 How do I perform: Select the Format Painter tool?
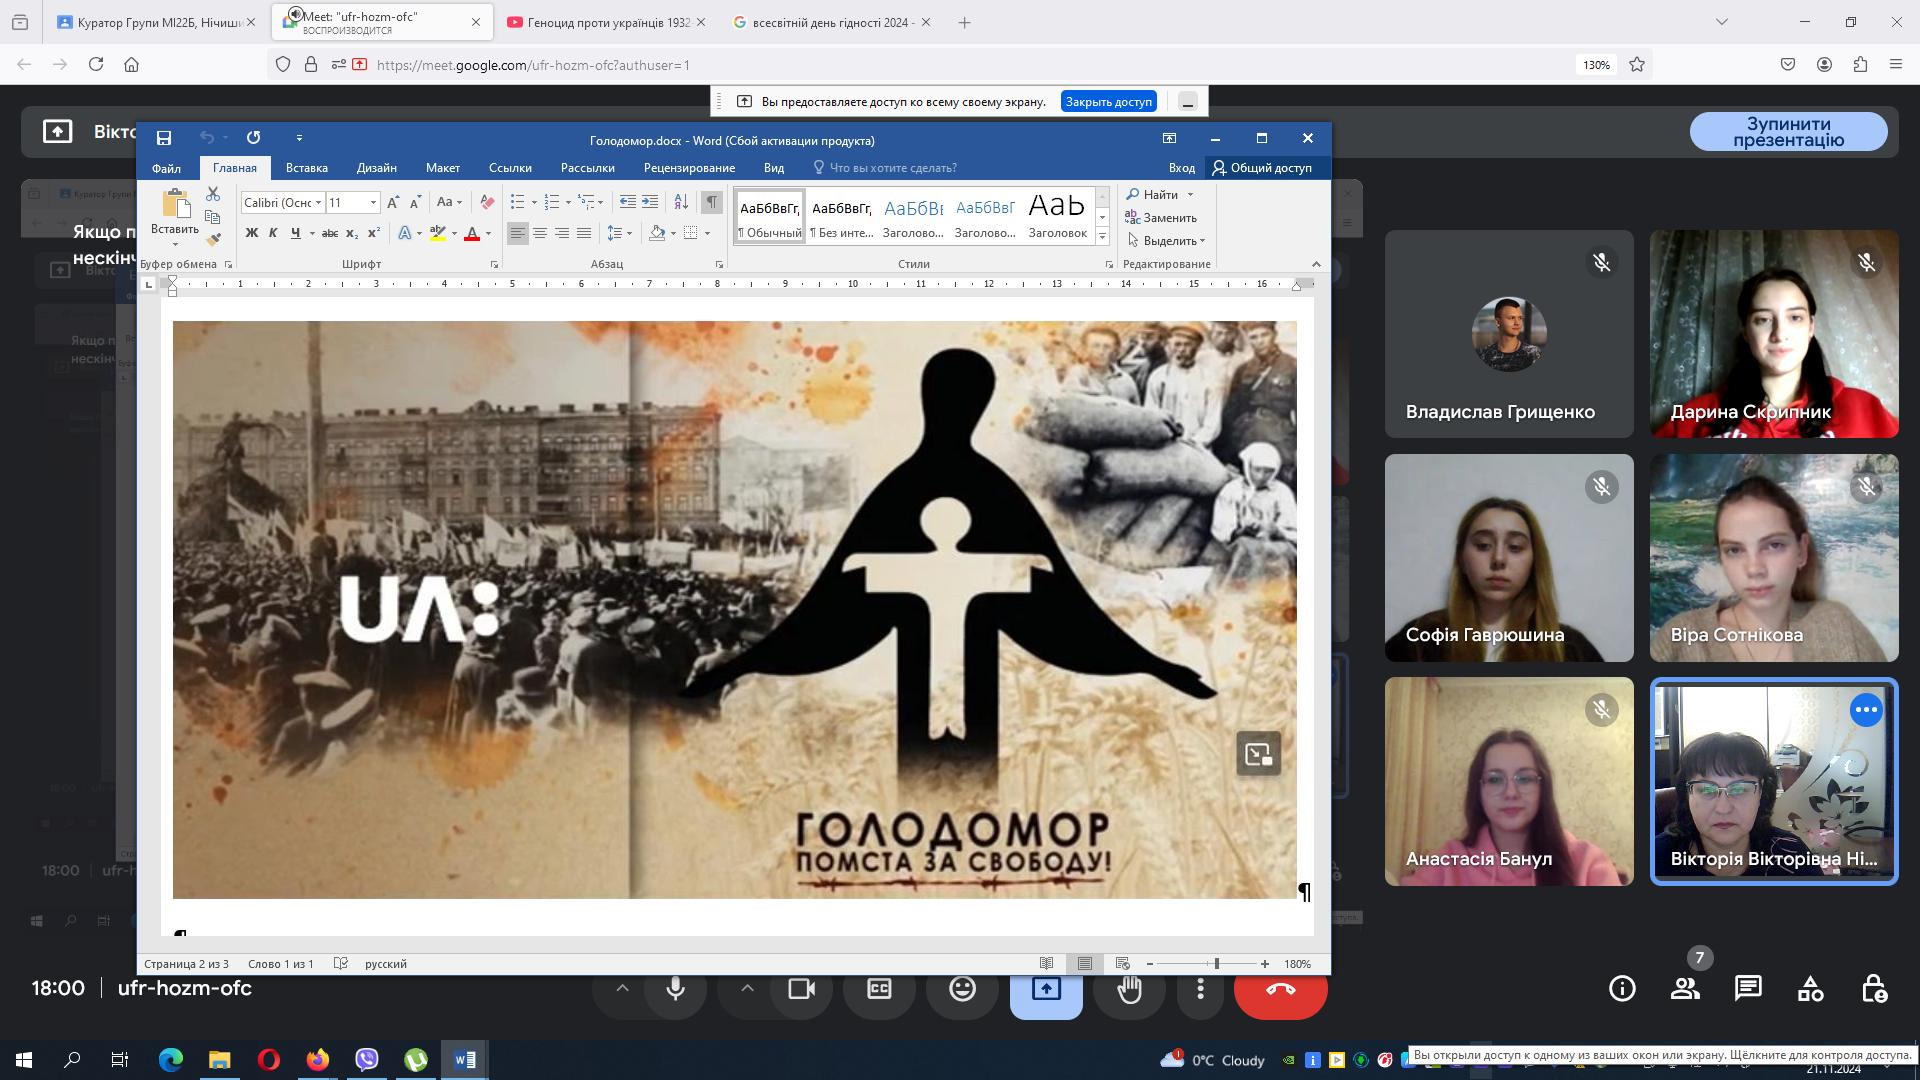point(213,240)
